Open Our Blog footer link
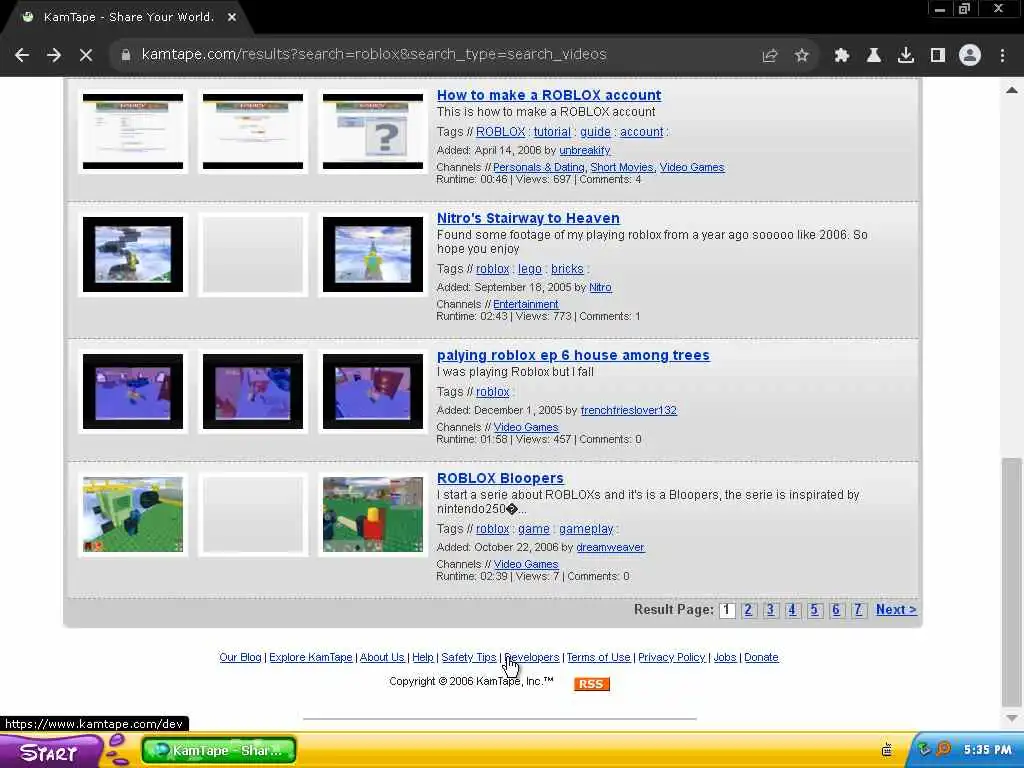The height and width of the screenshot is (768, 1024). pos(240,658)
